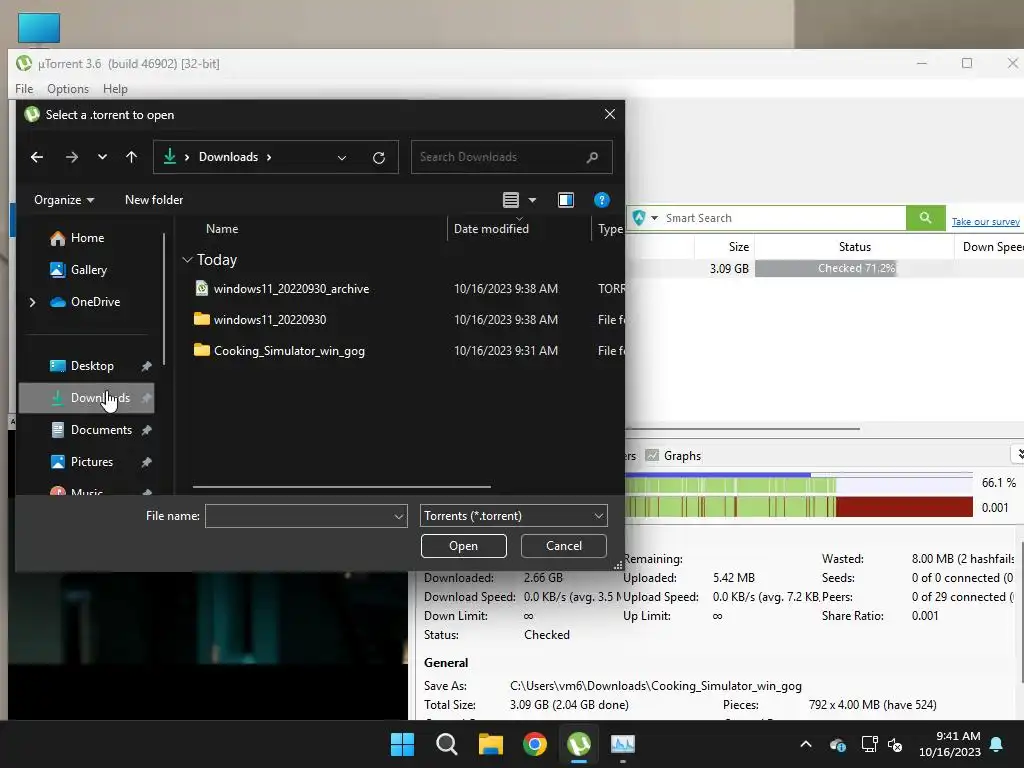Open Windows taskbar Search
1024x768 pixels.
tap(447, 744)
